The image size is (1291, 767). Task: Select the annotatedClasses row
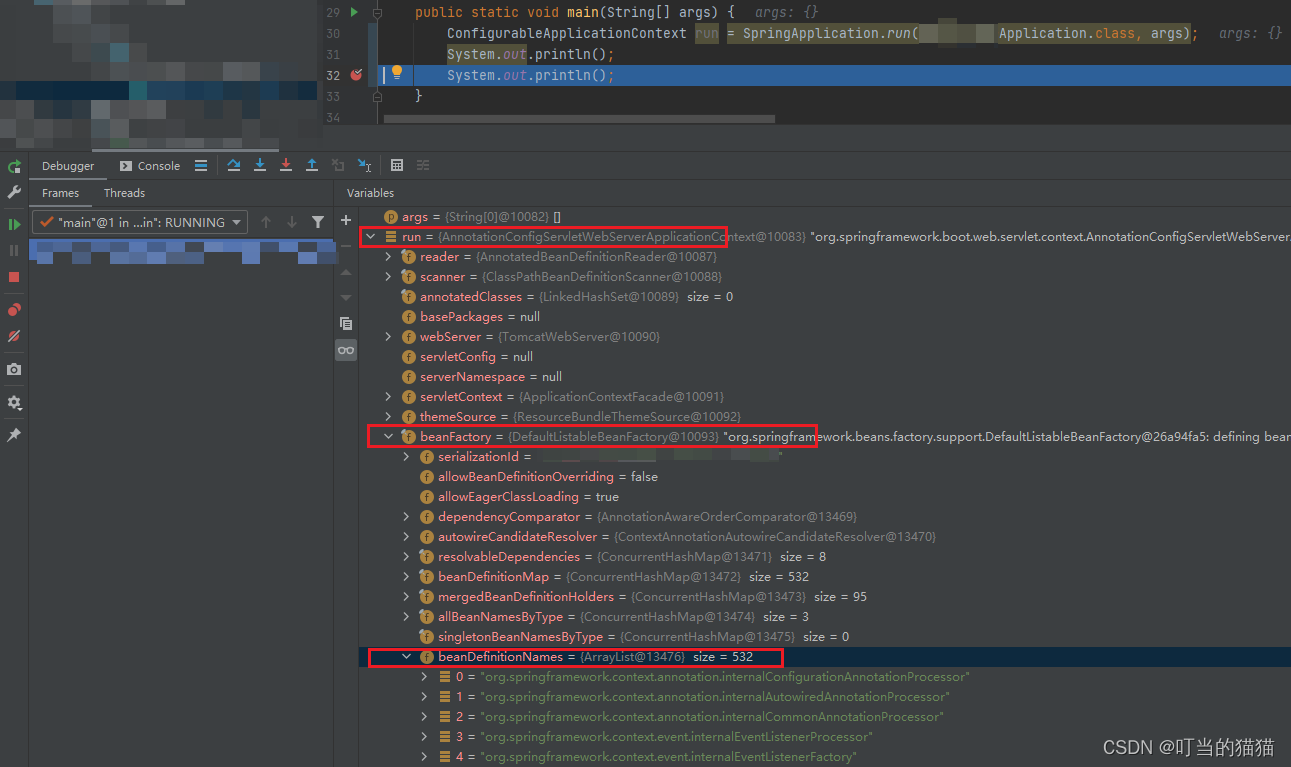pos(825,297)
